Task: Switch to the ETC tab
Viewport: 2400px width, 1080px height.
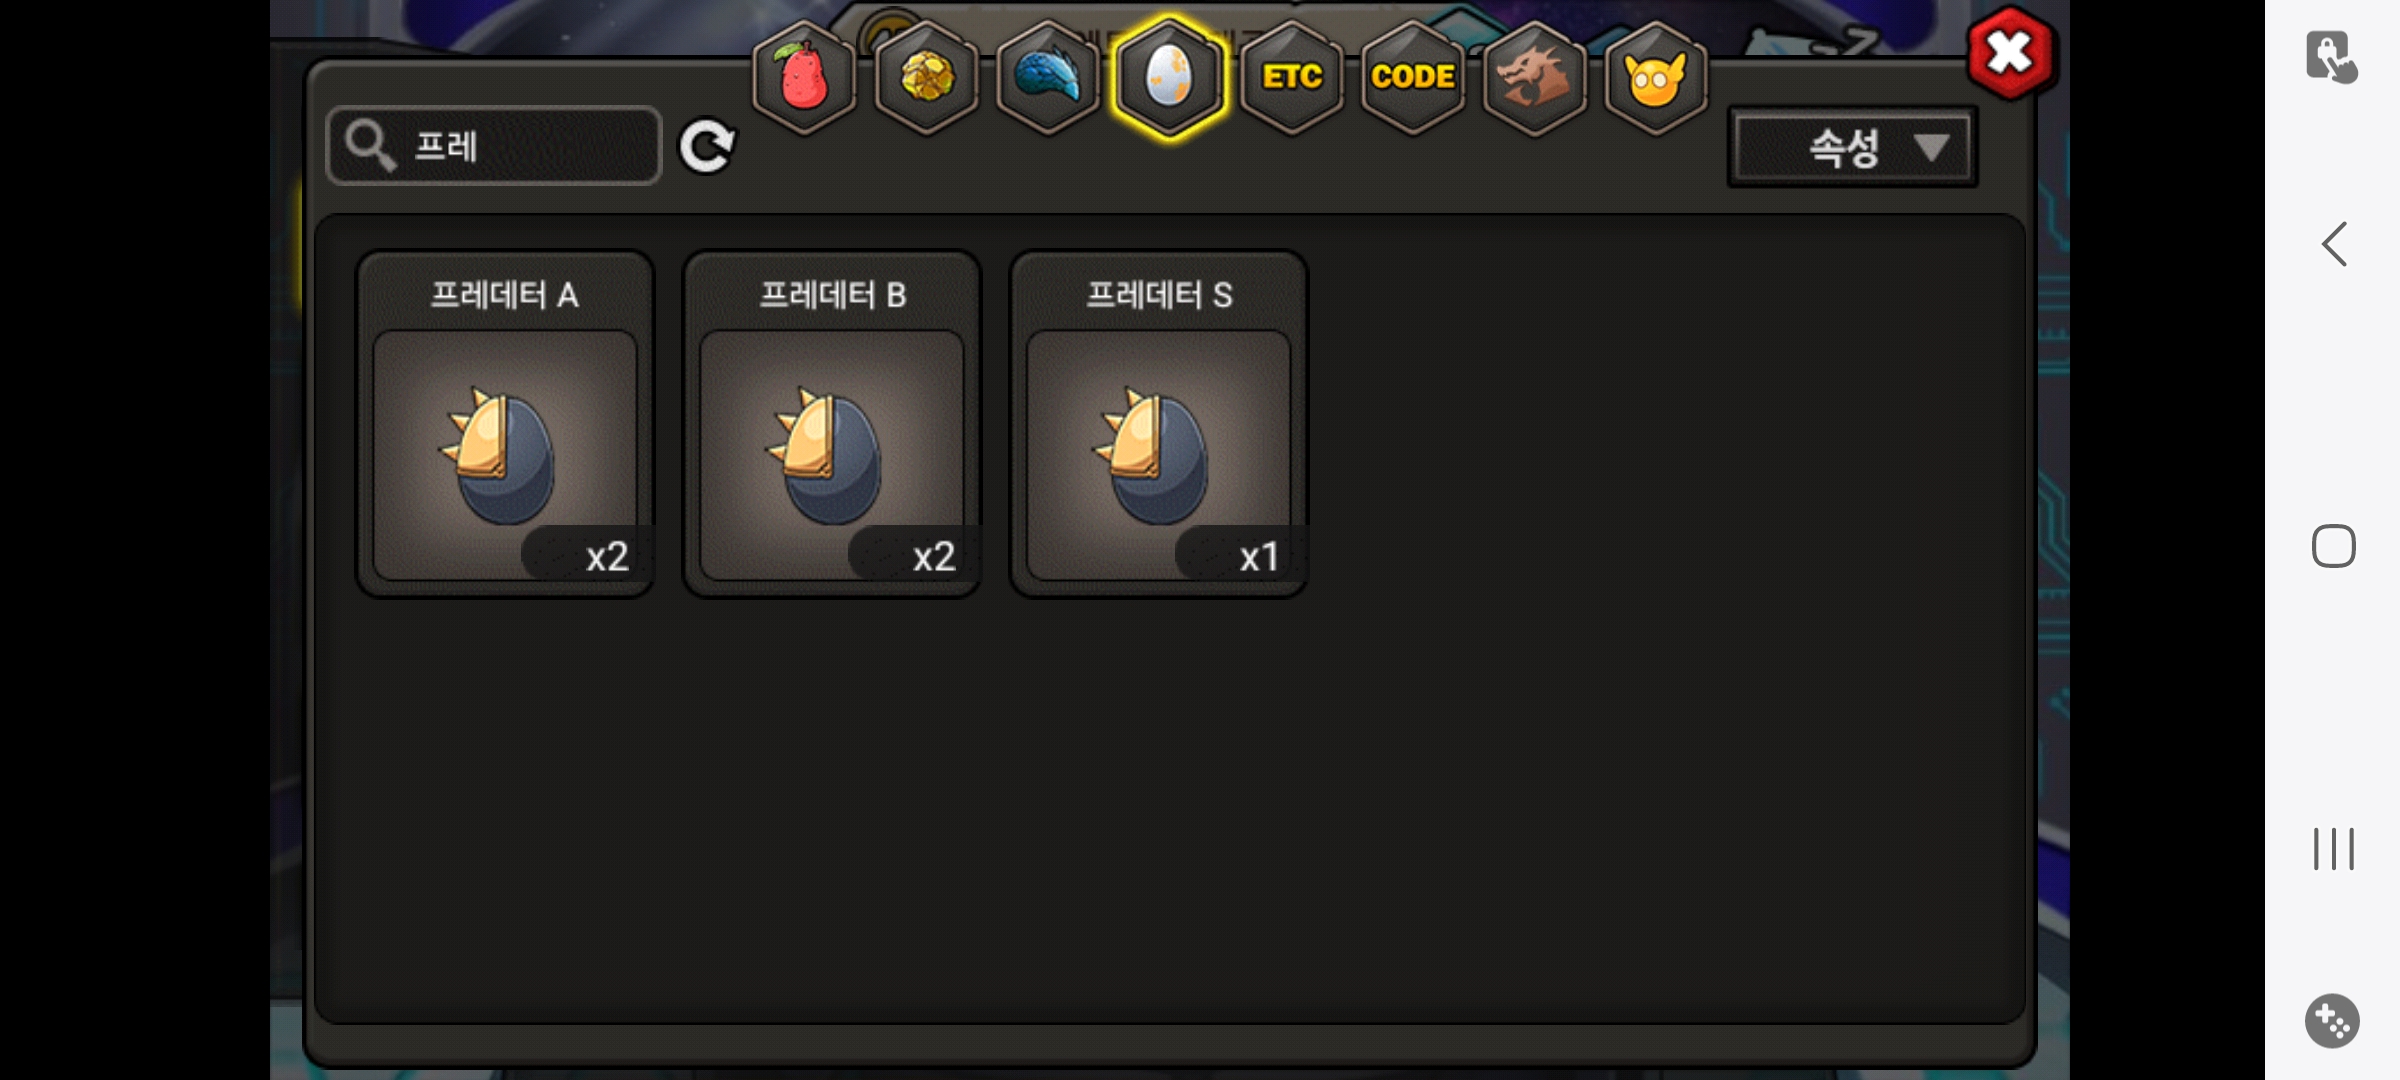Action: [x=1292, y=78]
